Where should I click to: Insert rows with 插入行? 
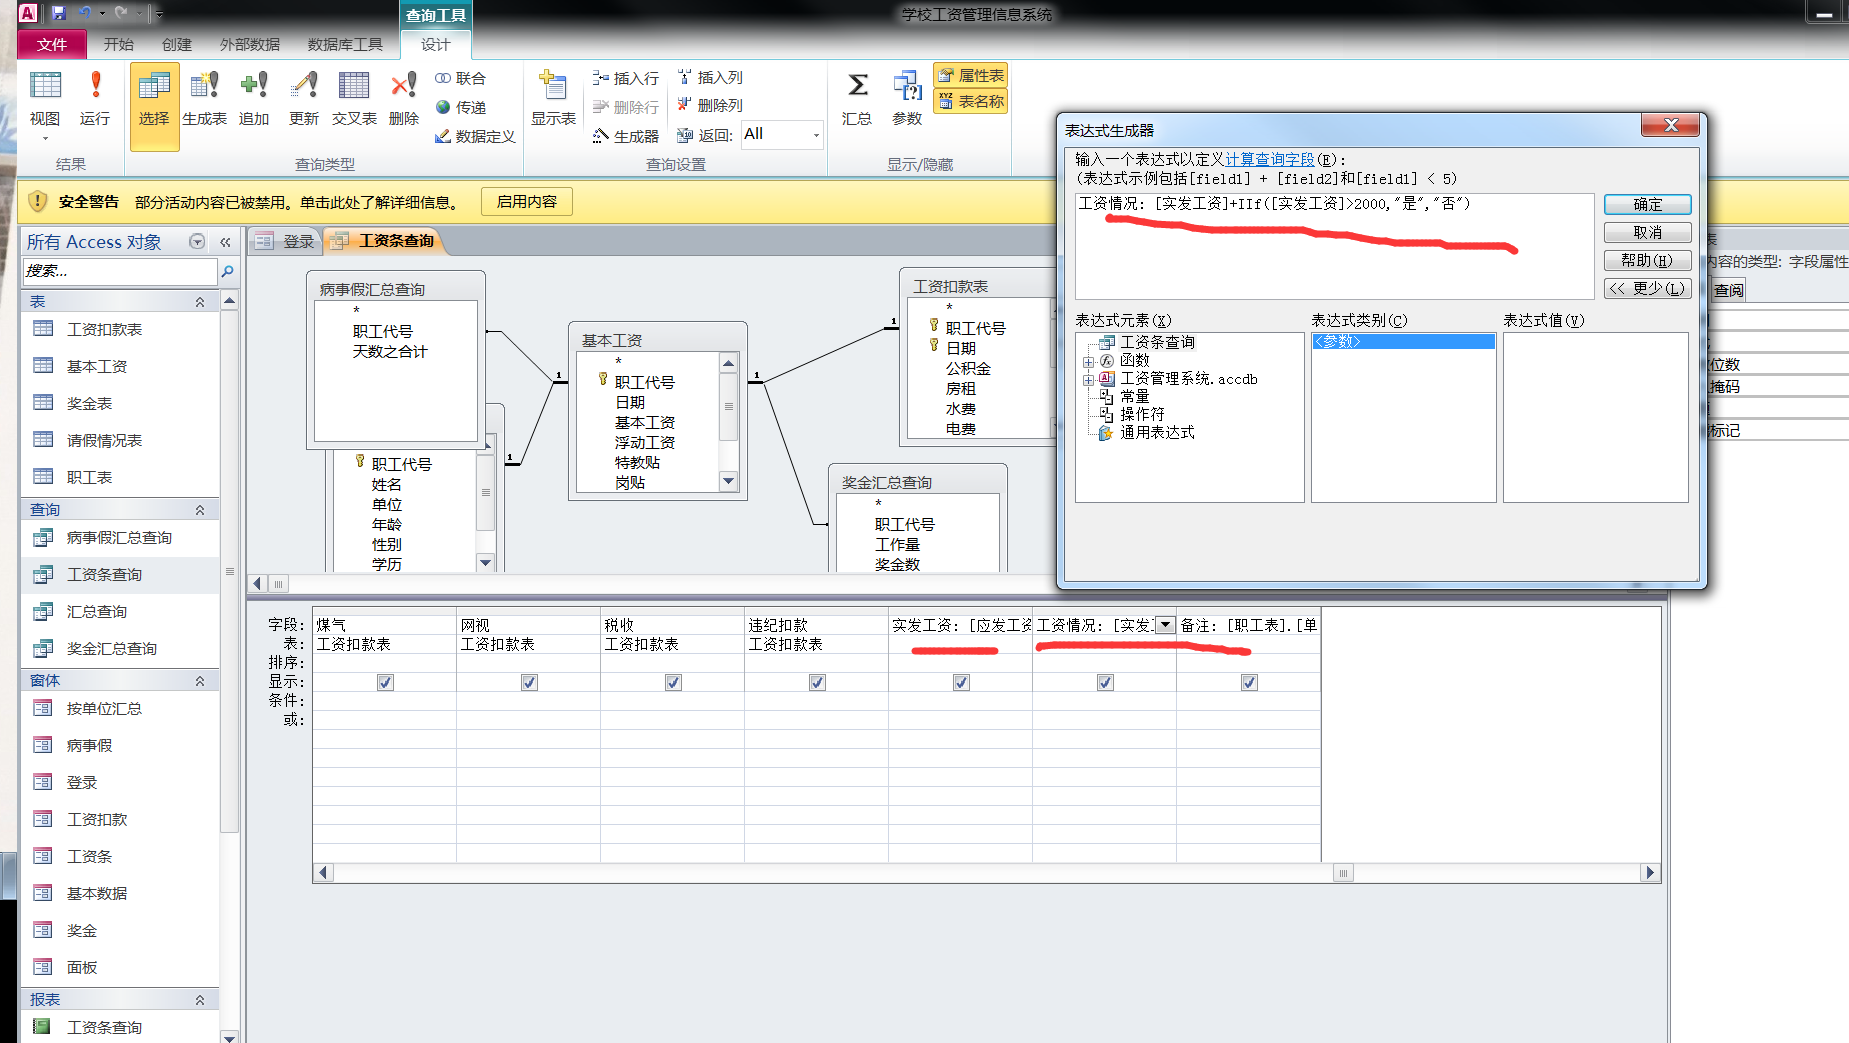[x=625, y=78]
